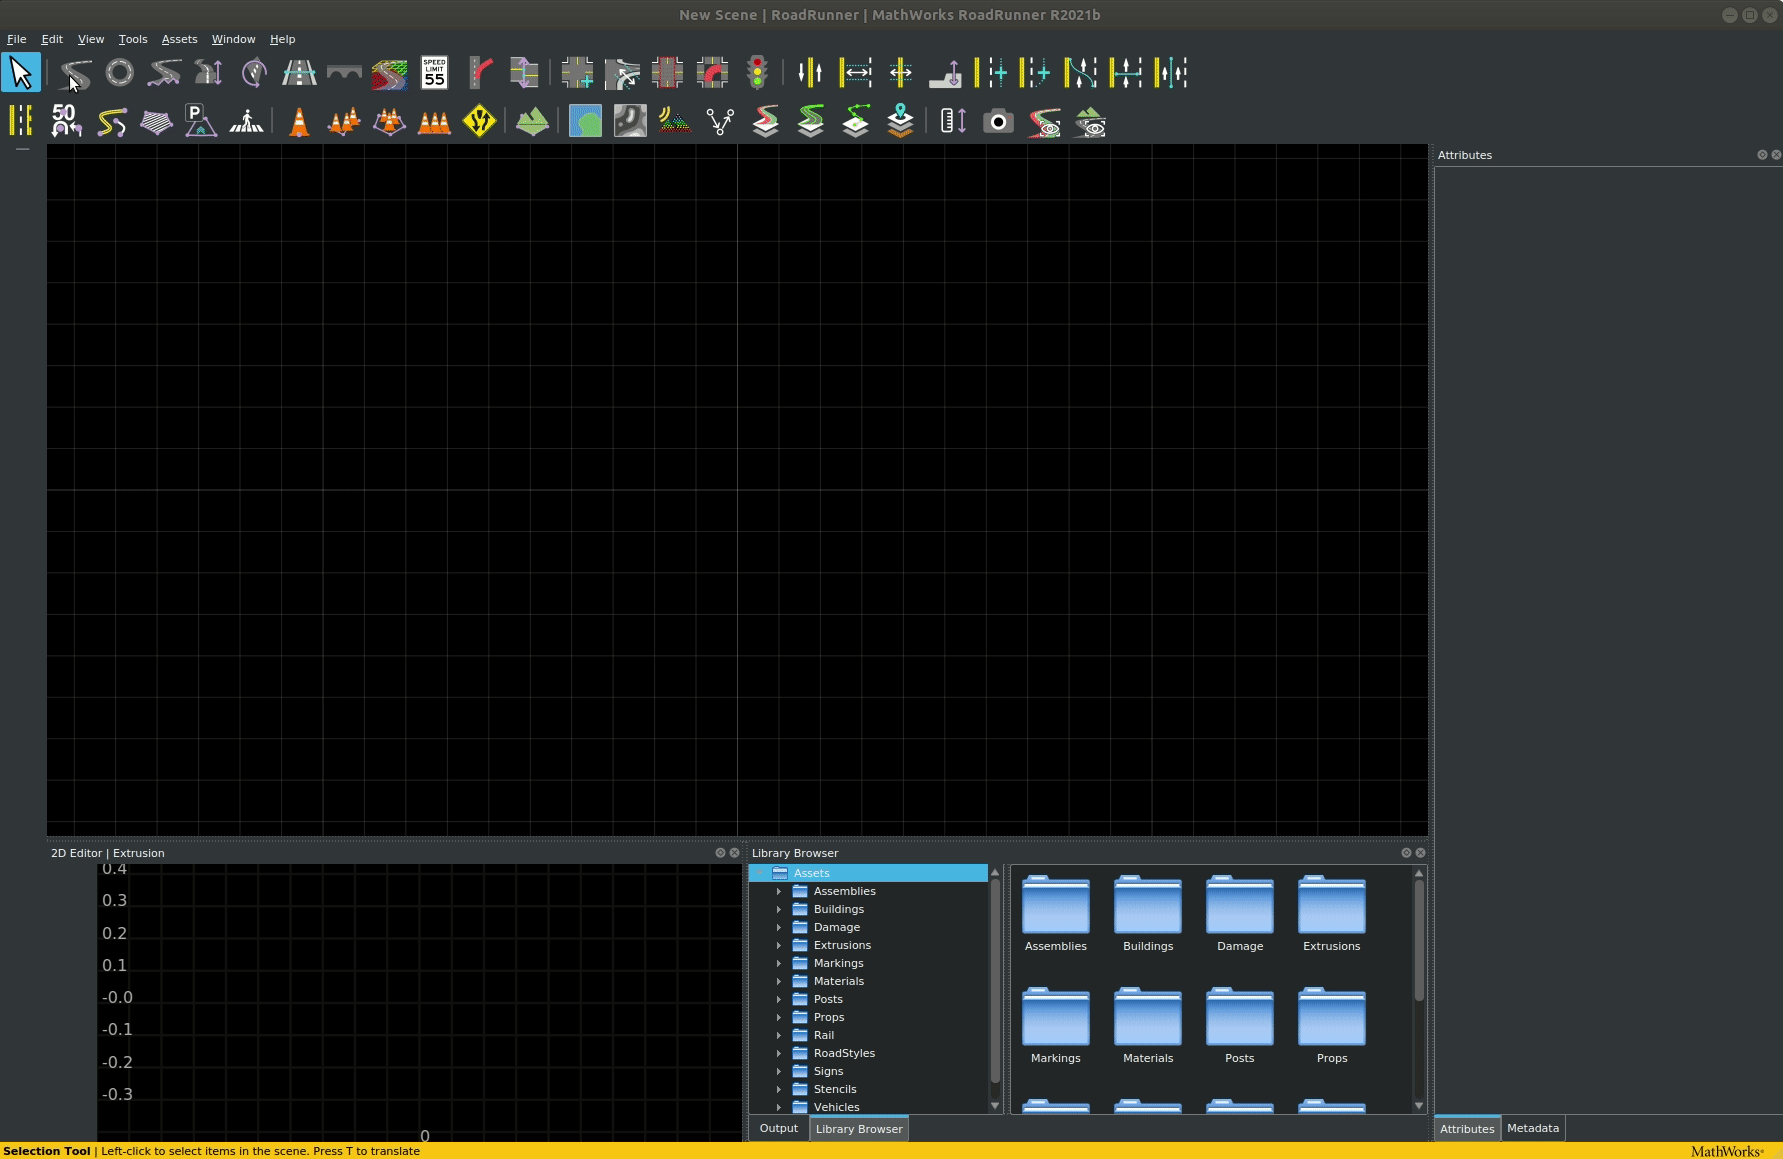Expand the Vehicles folder arrow

[779, 1107]
